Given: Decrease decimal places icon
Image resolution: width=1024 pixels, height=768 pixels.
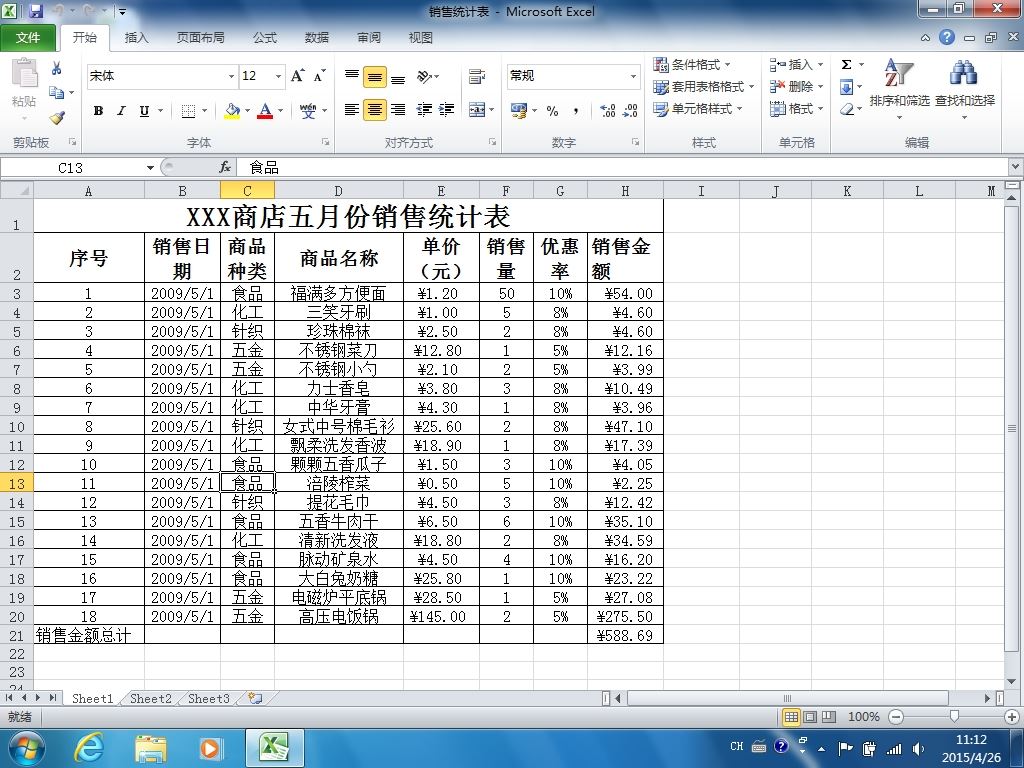Looking at the screenshot, I should pos(630,110).
